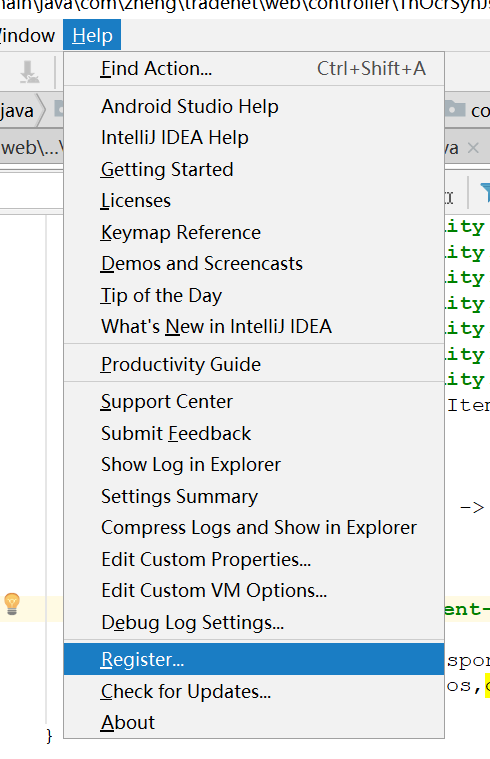Image resolution: width=490 pixels, height=759 pixels.
Task: Select the highlighted Register… item
Action: 254,659
